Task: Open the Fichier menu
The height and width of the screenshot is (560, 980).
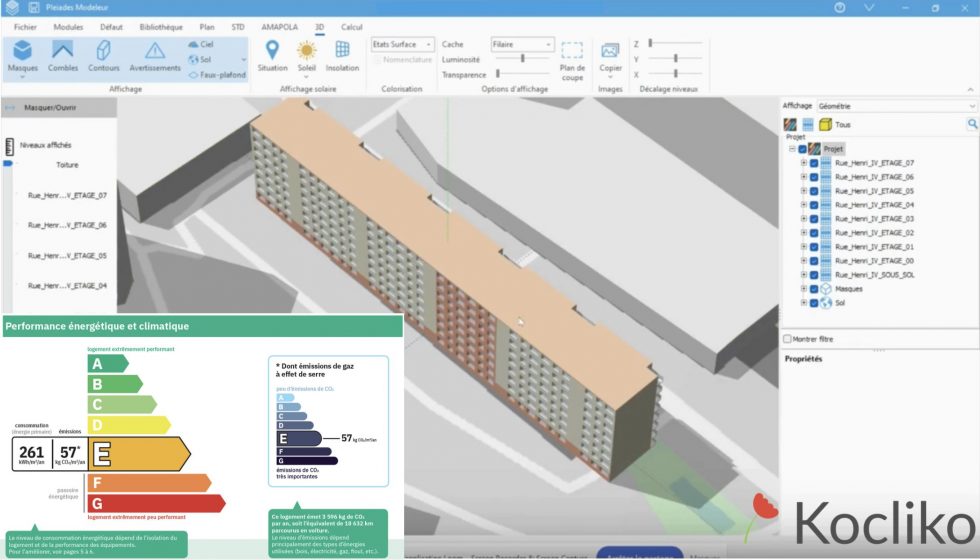Action: click(26, 27)
